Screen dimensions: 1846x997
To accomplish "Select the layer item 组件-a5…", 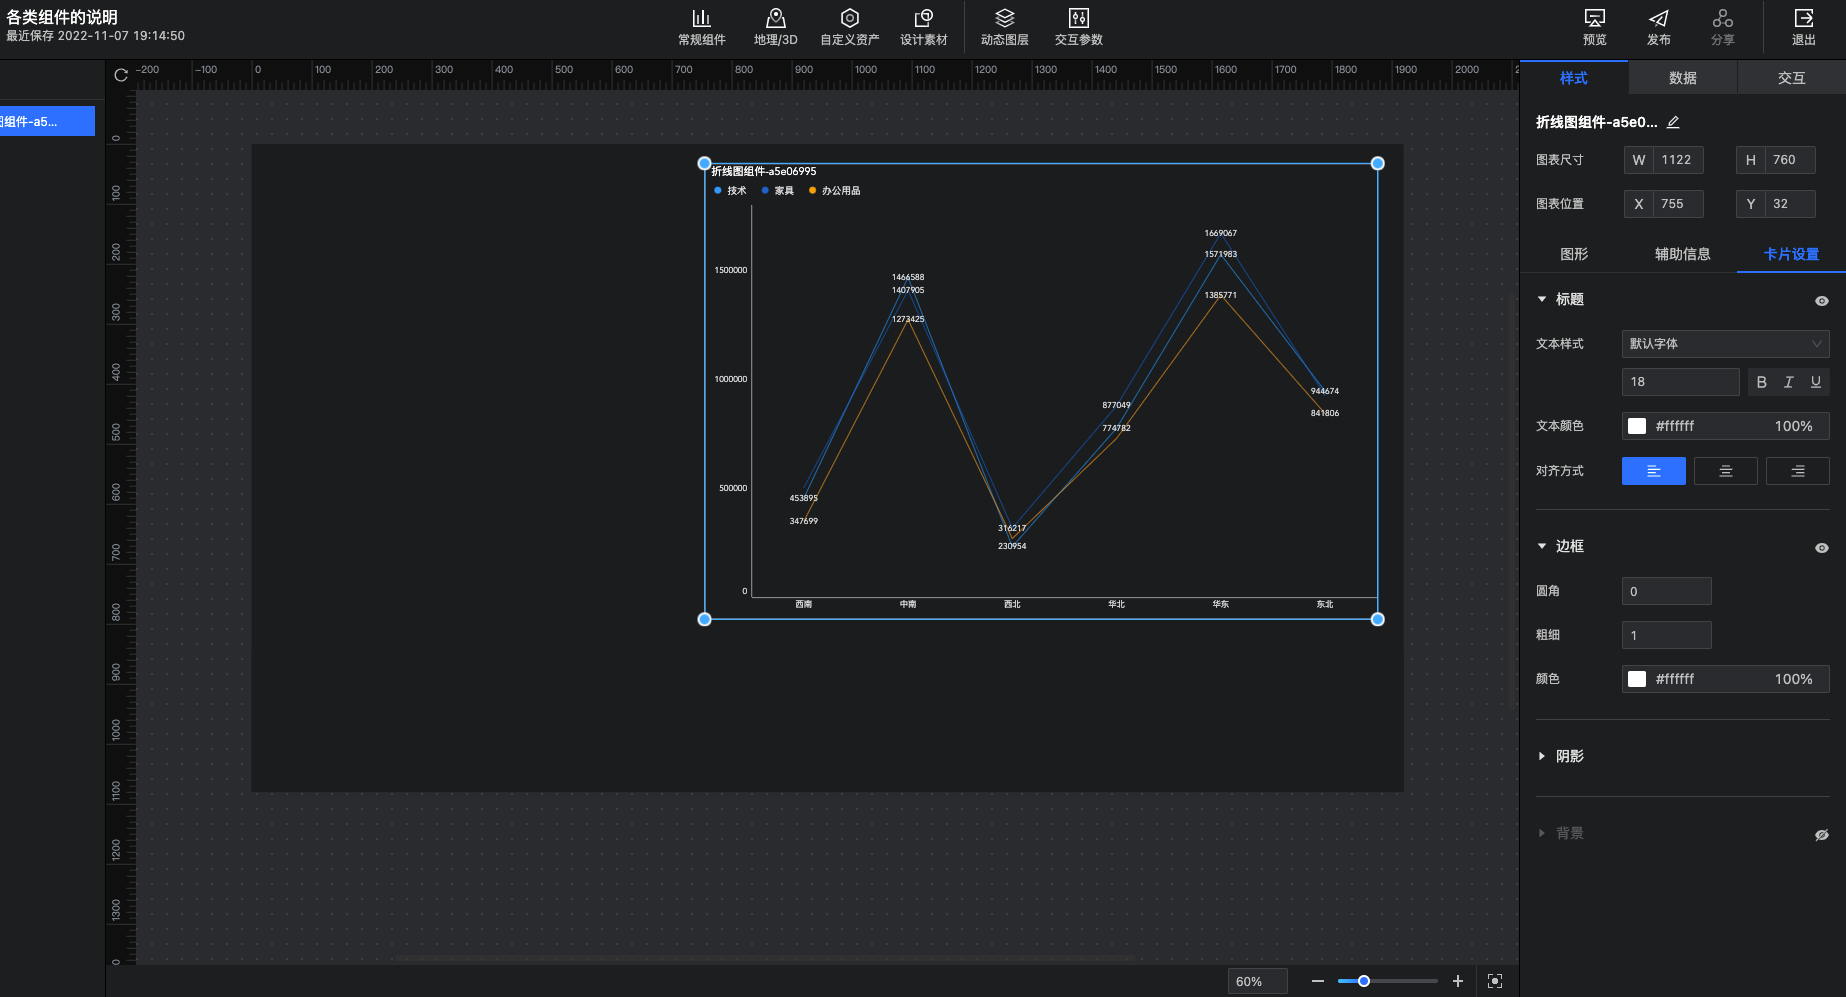I will click(47, 121).
